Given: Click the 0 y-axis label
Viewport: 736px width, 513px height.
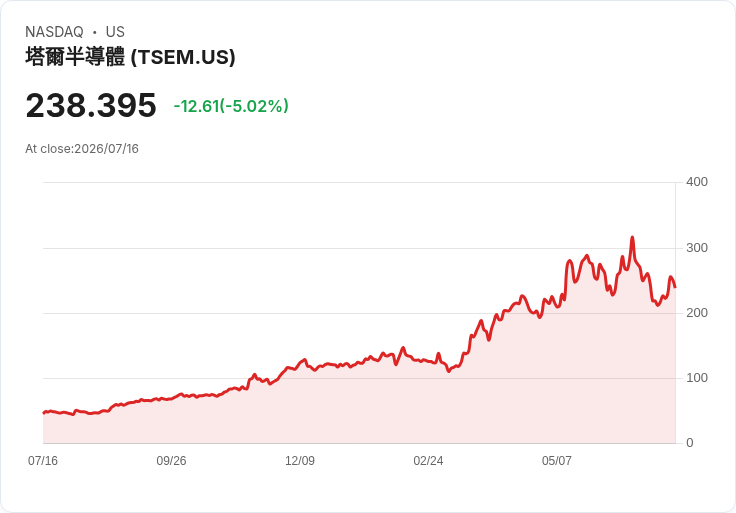Looking at the screenshot, I should pyautogui.click(x=690, y=443).
